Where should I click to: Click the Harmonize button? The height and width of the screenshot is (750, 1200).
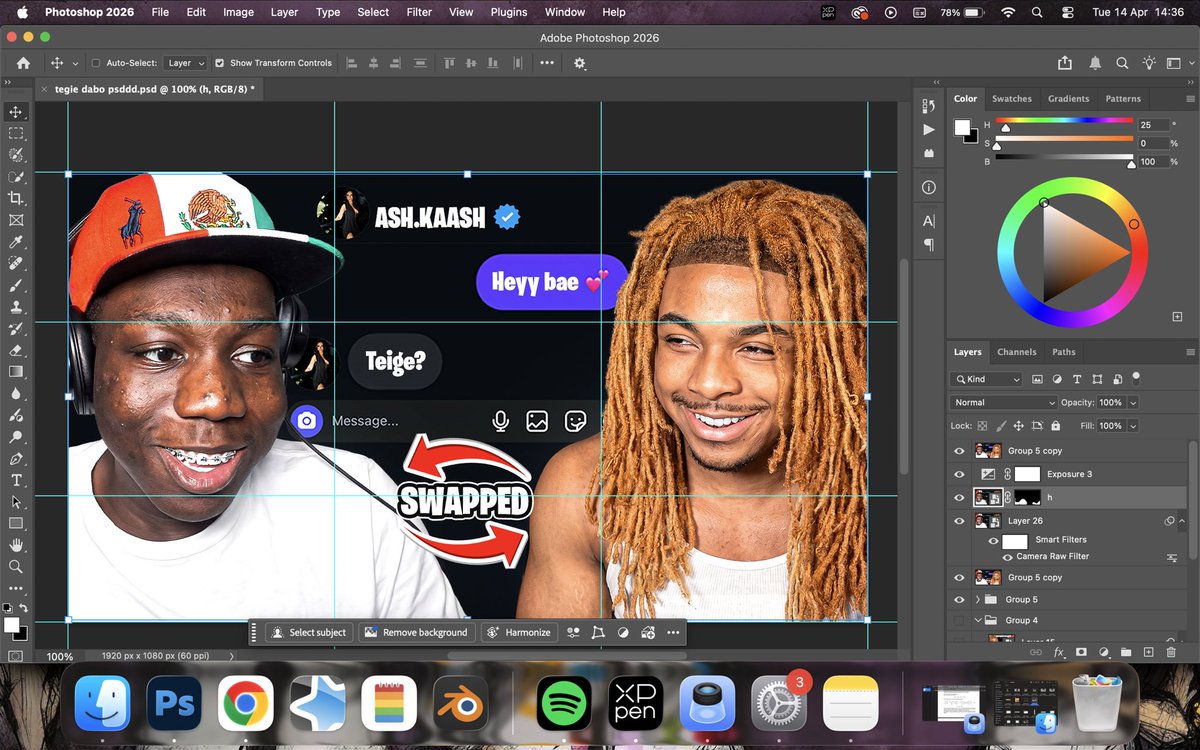519,632
